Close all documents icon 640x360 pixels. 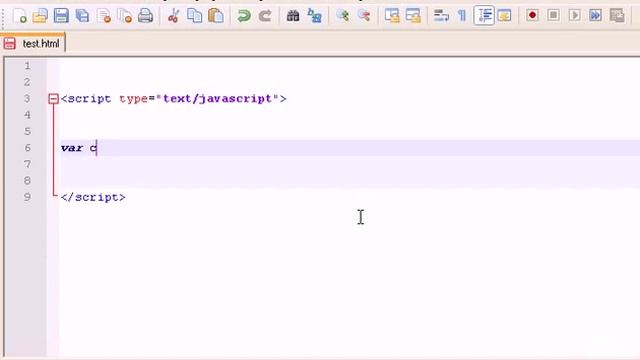(x=124, y=16)
